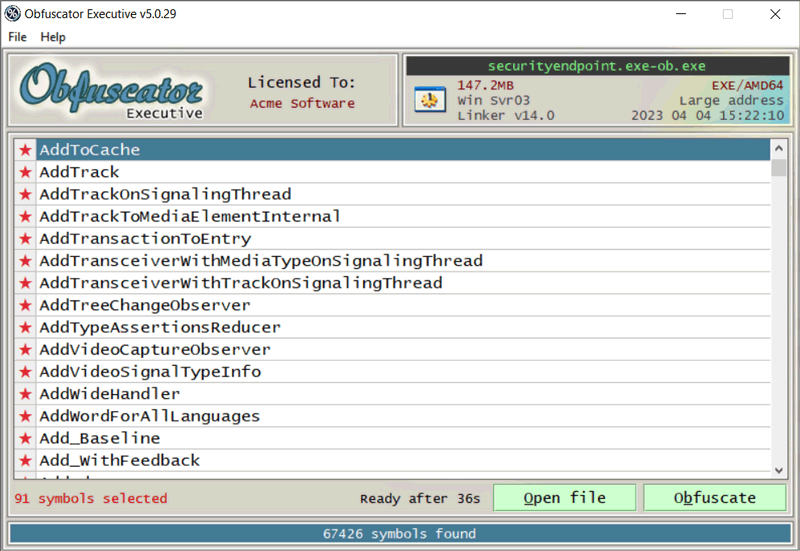This screenshot has height=551, width=800.
Task: Click star icon next to Add_Baseline
Action: [x=25, y=438]
